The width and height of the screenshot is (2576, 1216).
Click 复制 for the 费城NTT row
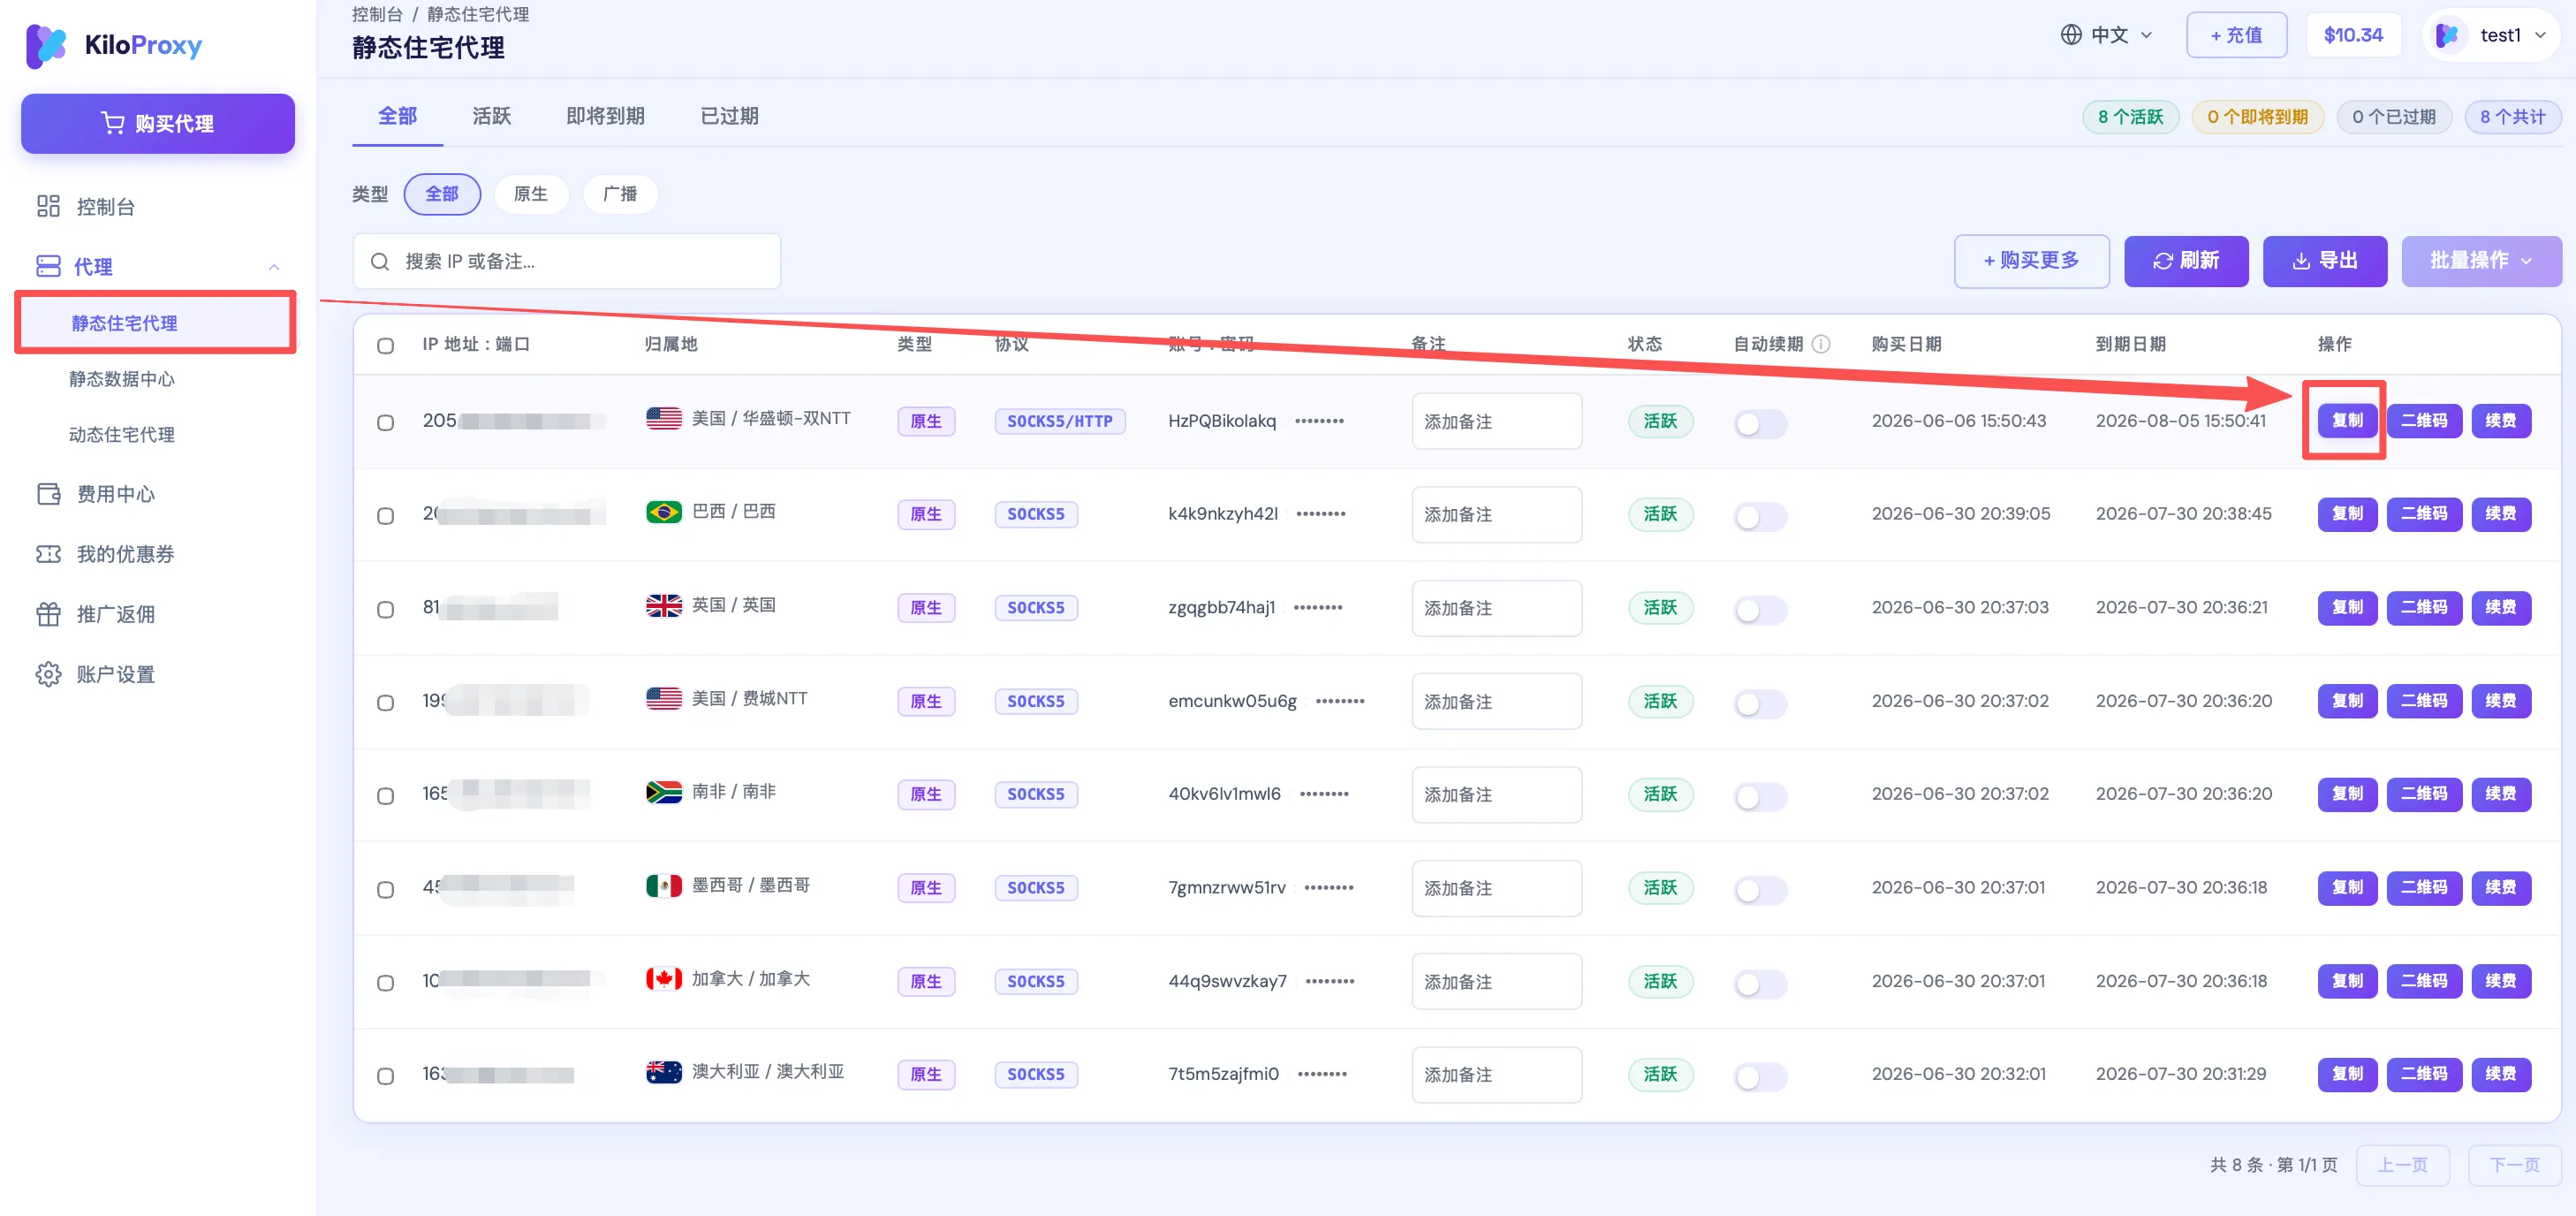coord(2347,701)
